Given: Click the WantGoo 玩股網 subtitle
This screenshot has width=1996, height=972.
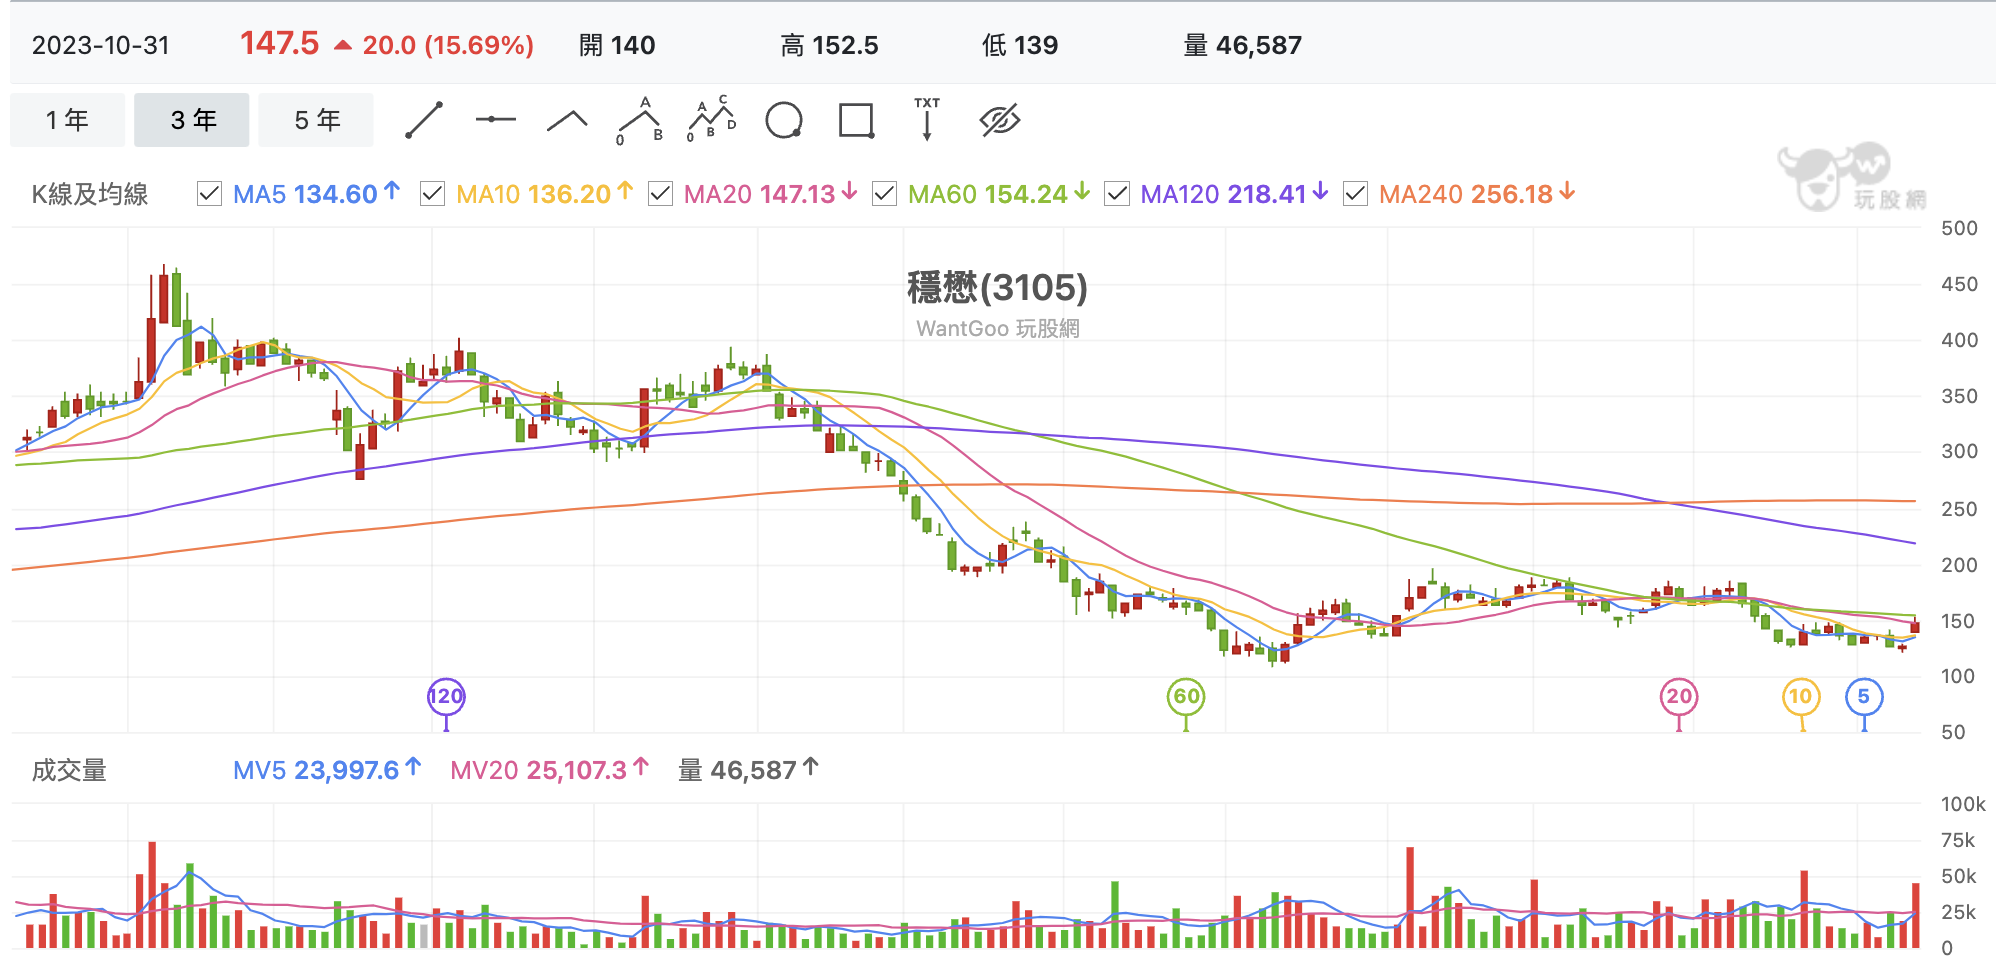Looking at the screenshot, I should point(997,329).
